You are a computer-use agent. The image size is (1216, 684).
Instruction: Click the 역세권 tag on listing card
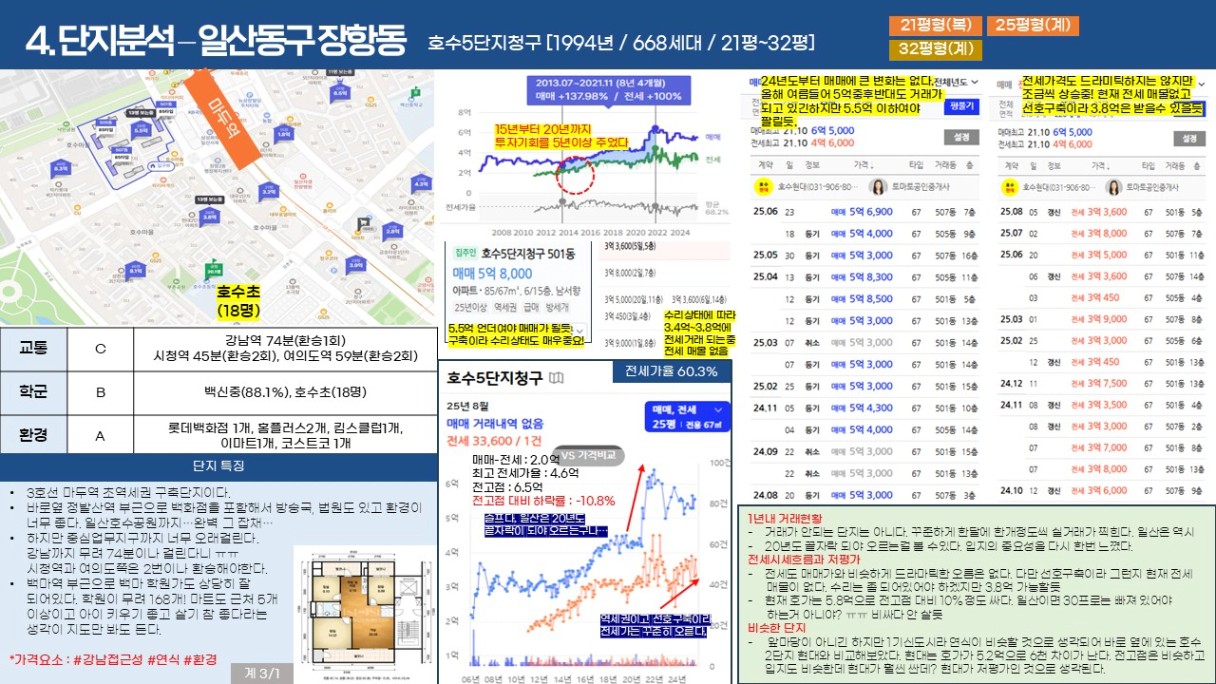[x=506, y=307]
